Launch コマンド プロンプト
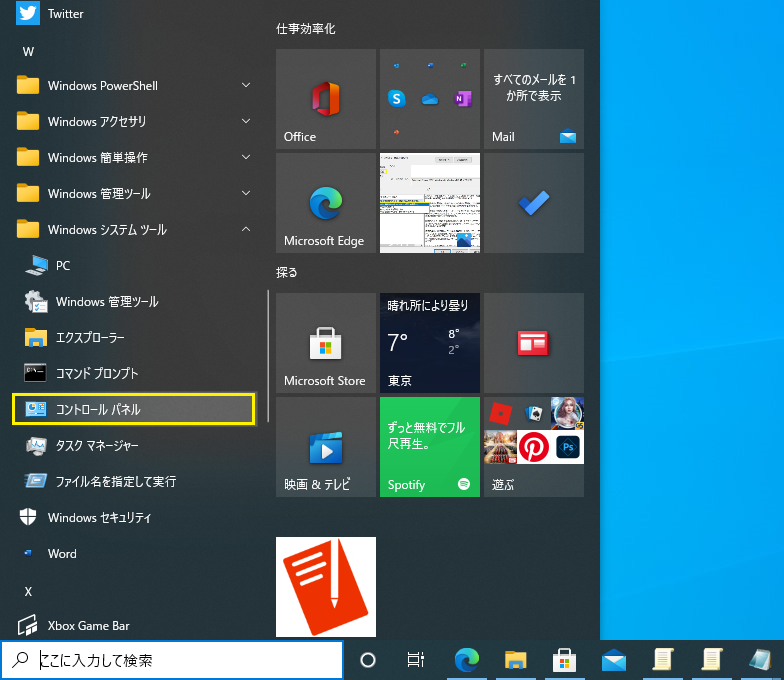 [134, 374]
